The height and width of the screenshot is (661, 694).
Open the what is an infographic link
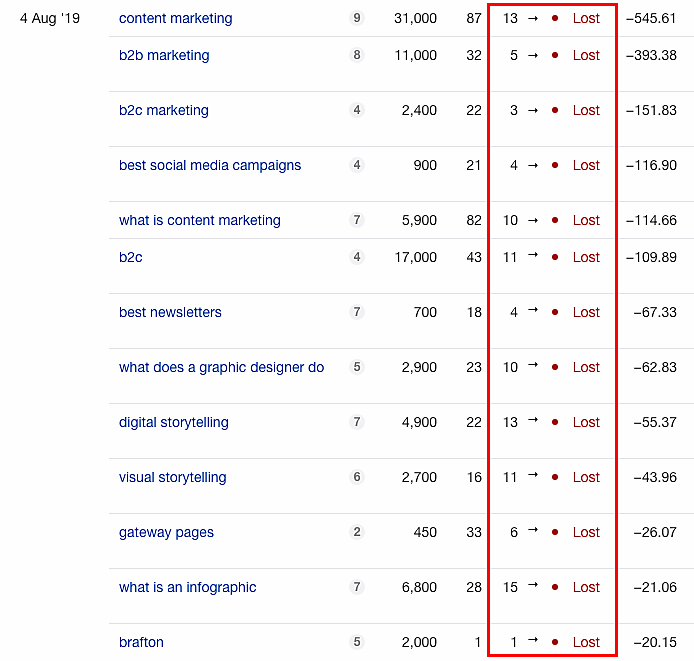coord(188,587)
